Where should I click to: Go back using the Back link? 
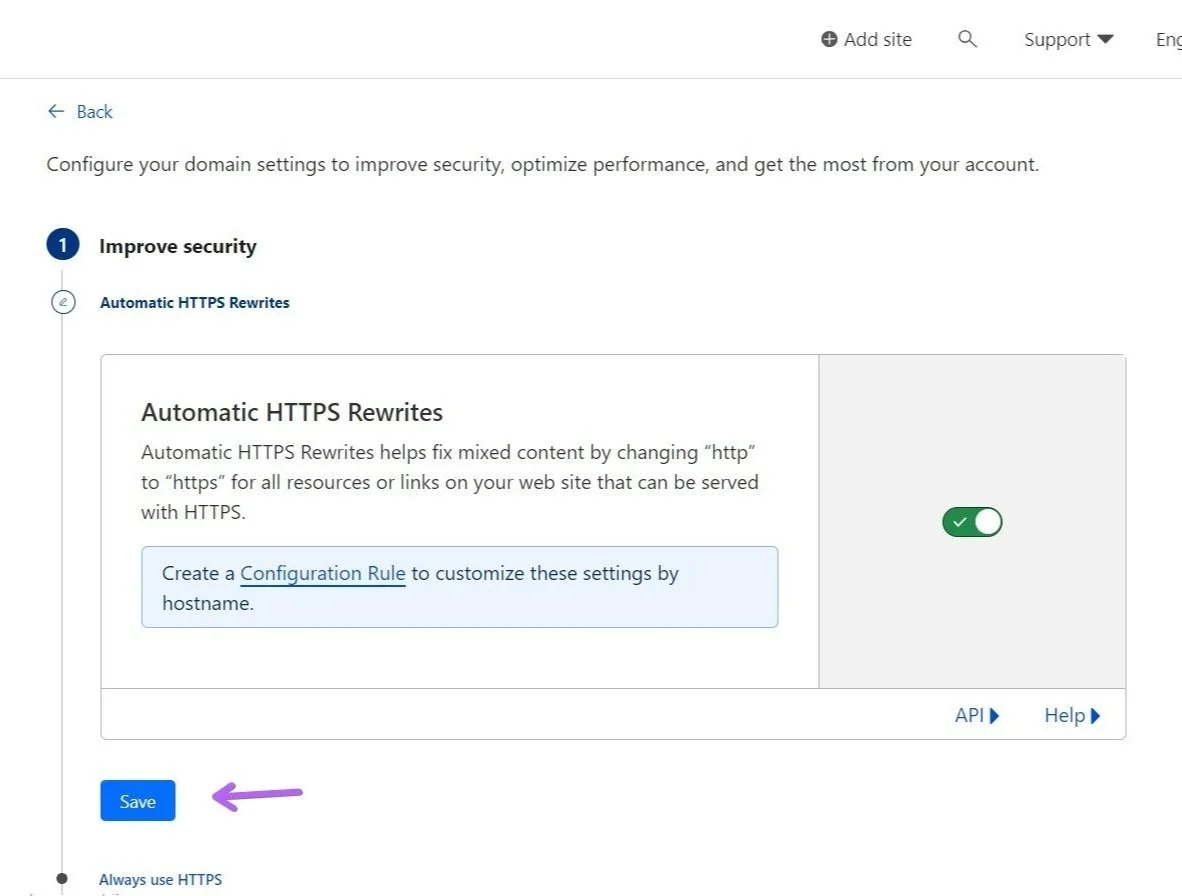95,111
